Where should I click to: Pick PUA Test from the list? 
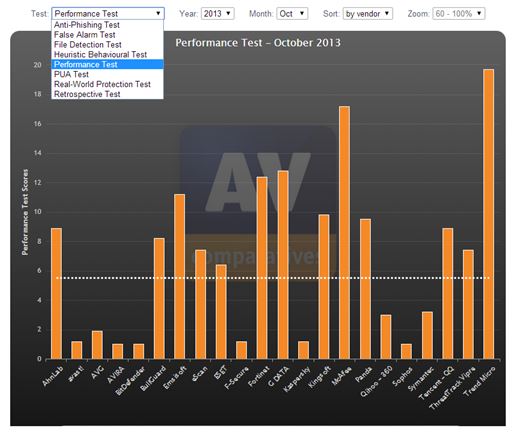point(107,74)
